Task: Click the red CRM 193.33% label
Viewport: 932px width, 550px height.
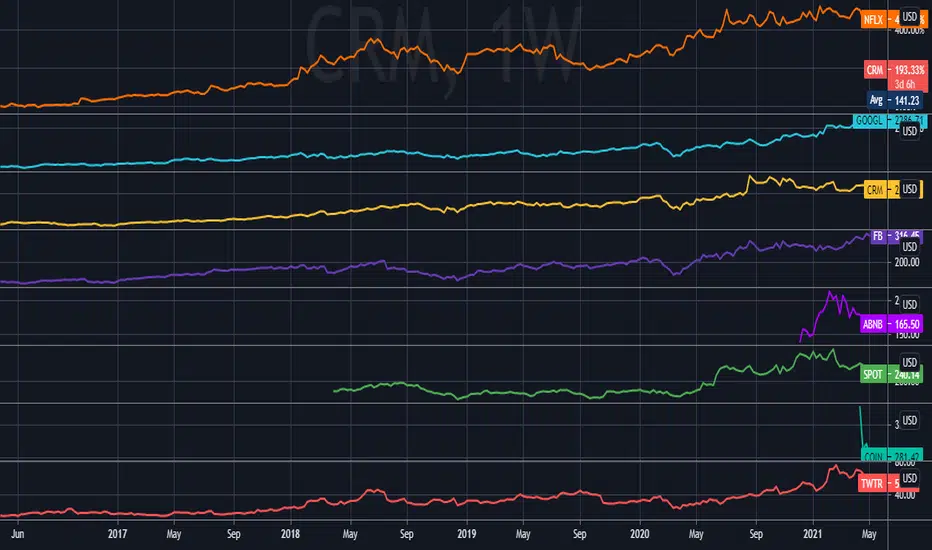Action: click(895, 70)
